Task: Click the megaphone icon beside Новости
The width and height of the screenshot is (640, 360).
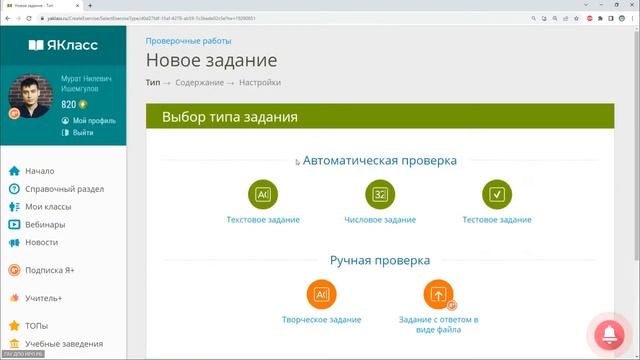Action: 14,242
